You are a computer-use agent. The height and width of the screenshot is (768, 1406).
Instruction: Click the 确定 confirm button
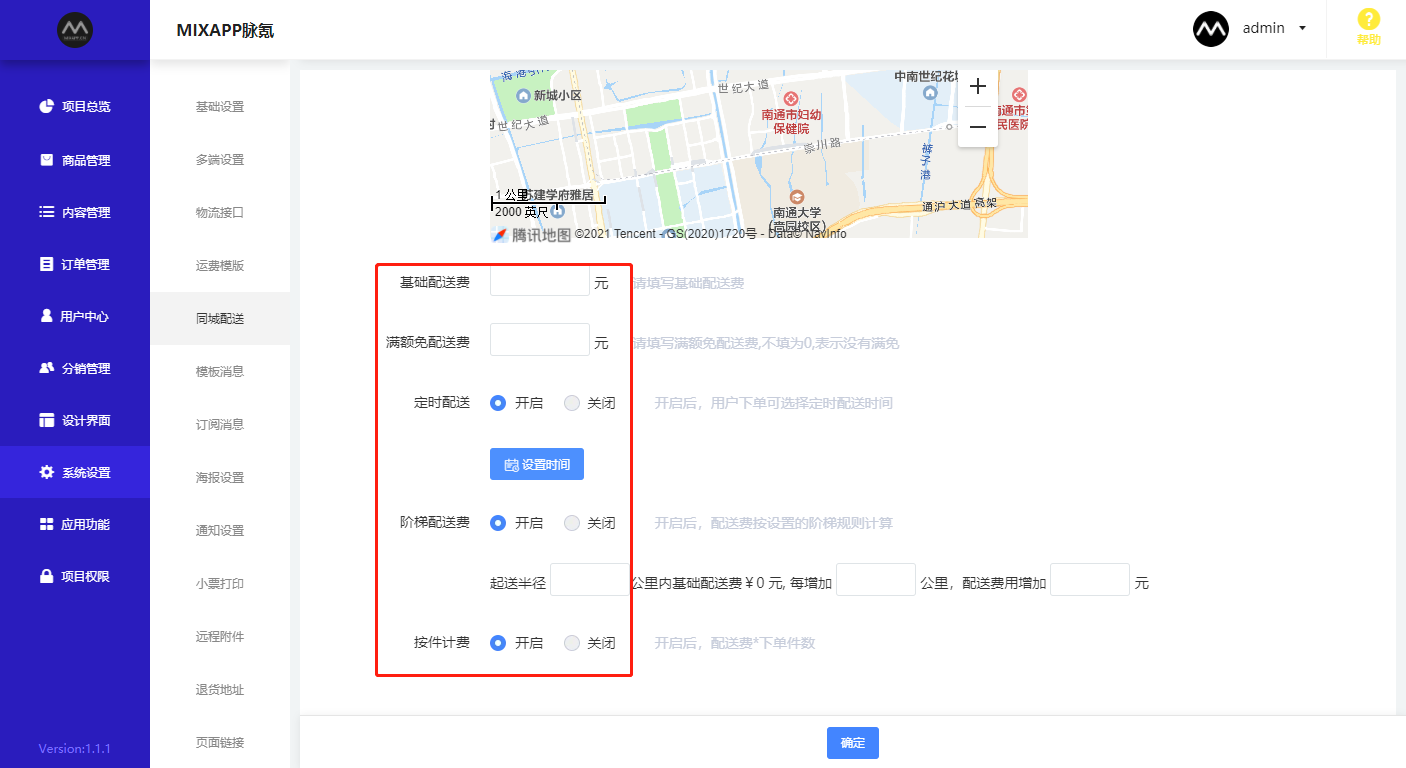853,743
